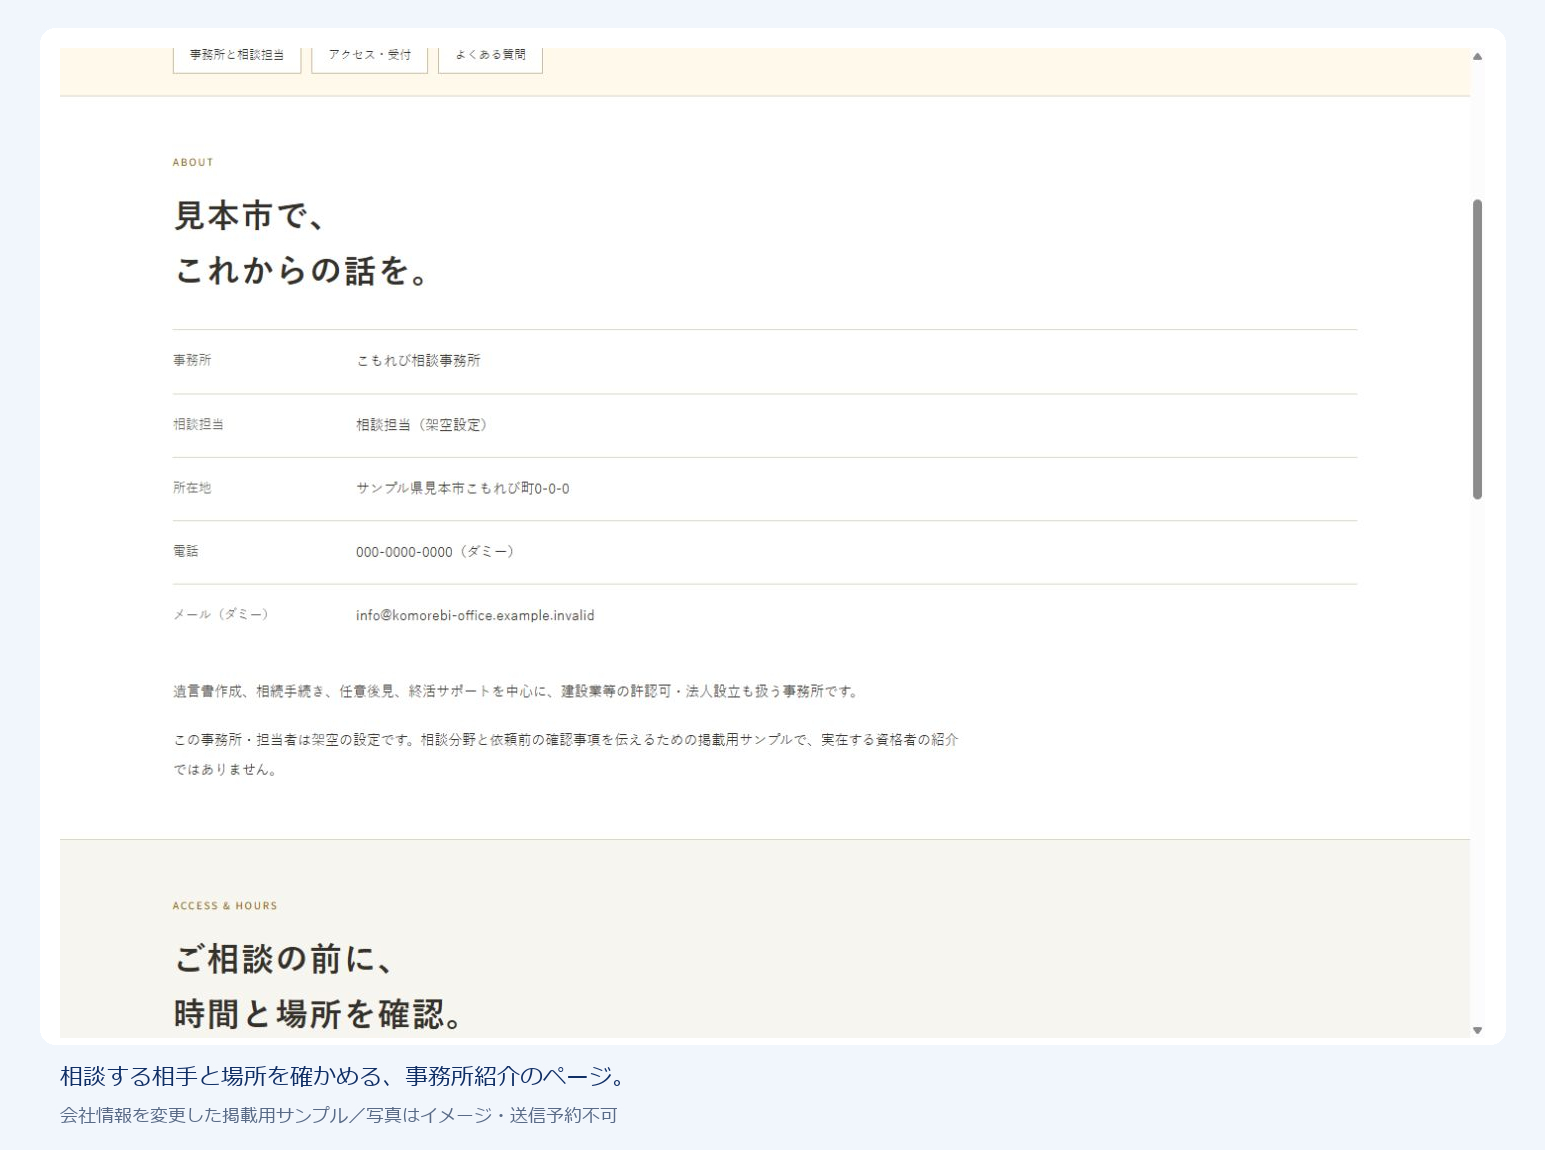The image size is (1545, 1150).
Task: Click the value 相談担当（架空設定）
Action: point(422,425)
